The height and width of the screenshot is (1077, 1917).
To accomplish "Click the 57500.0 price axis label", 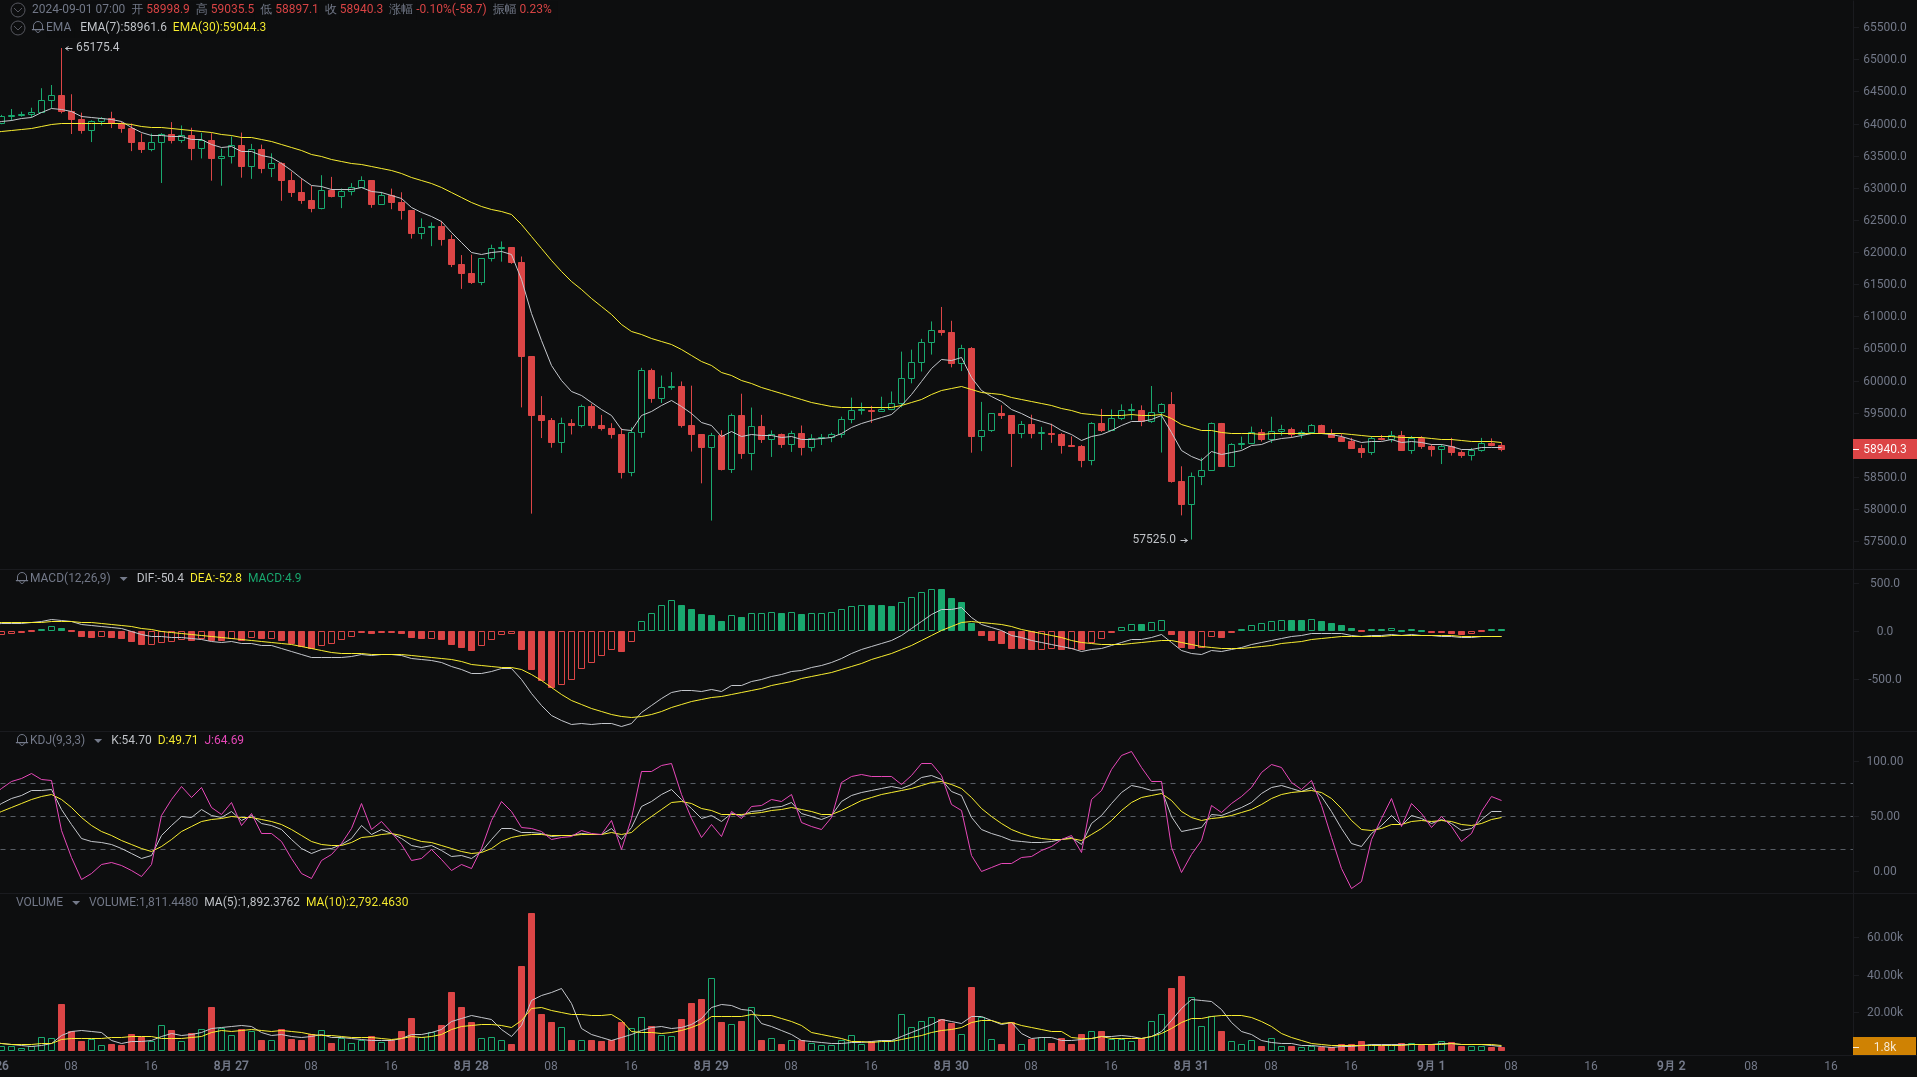I will (x=1885, y=541).
